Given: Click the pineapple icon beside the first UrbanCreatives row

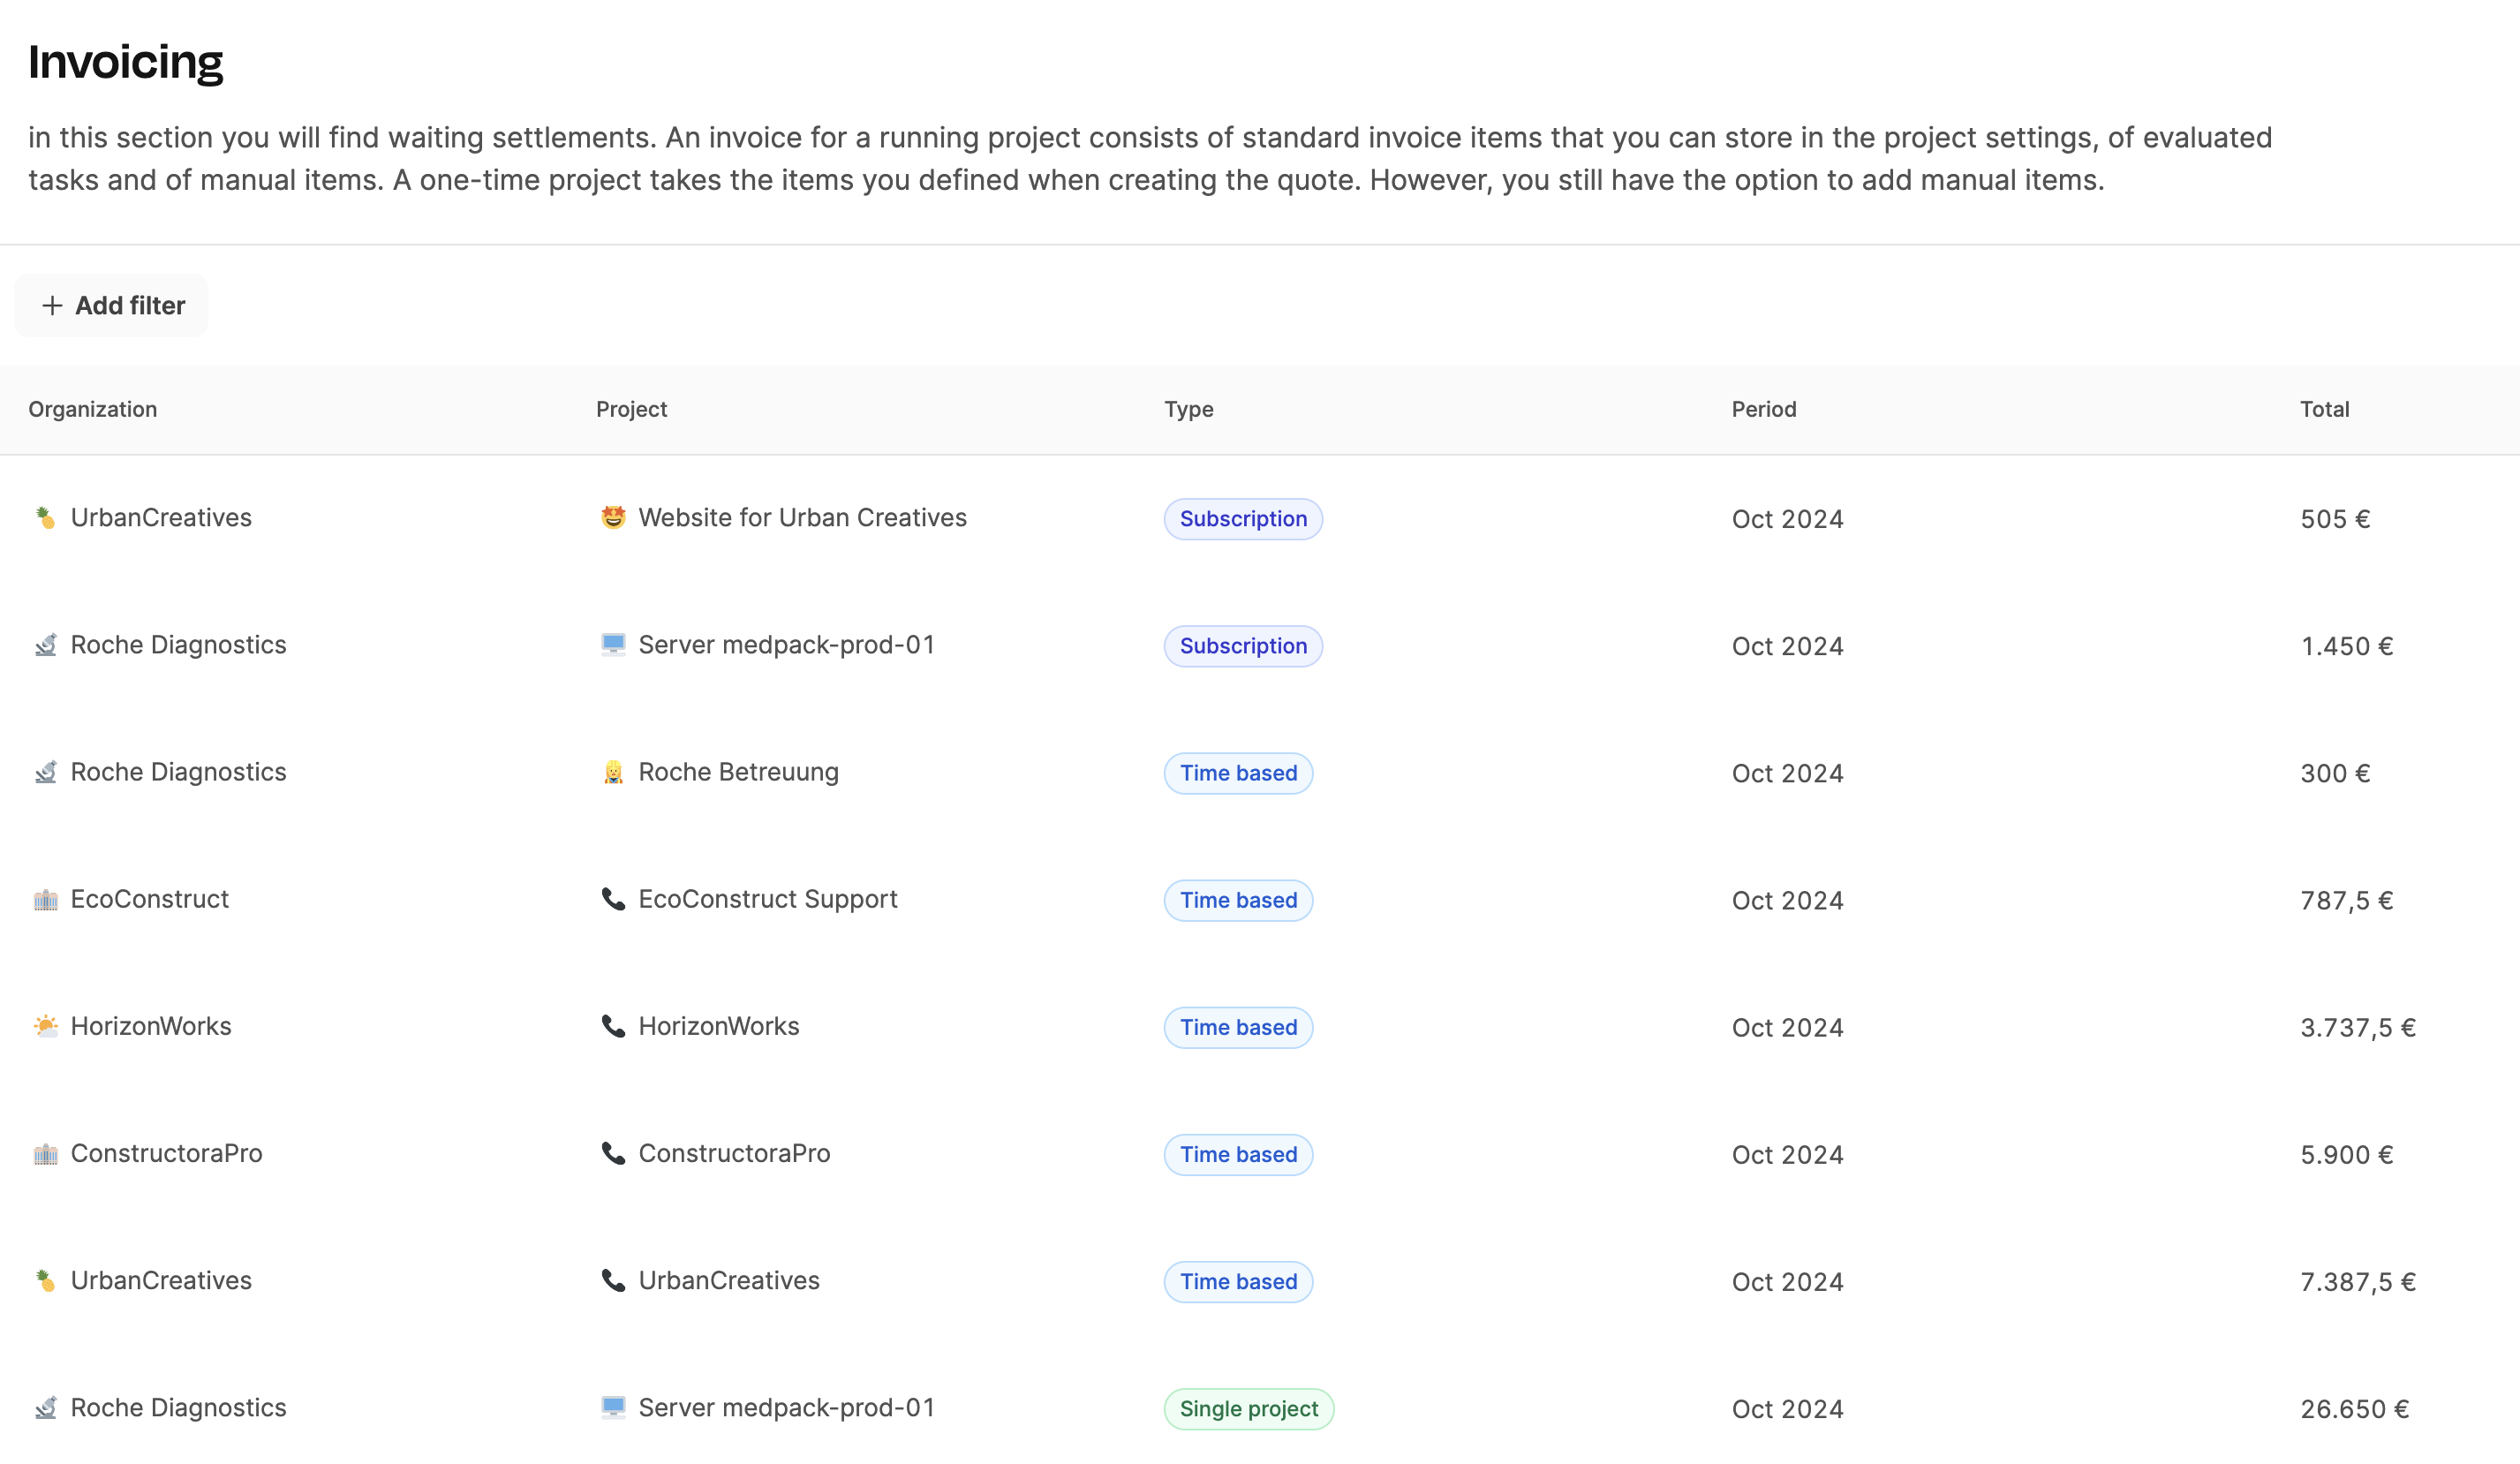Looking at the screenshot, I should [45, 518].
